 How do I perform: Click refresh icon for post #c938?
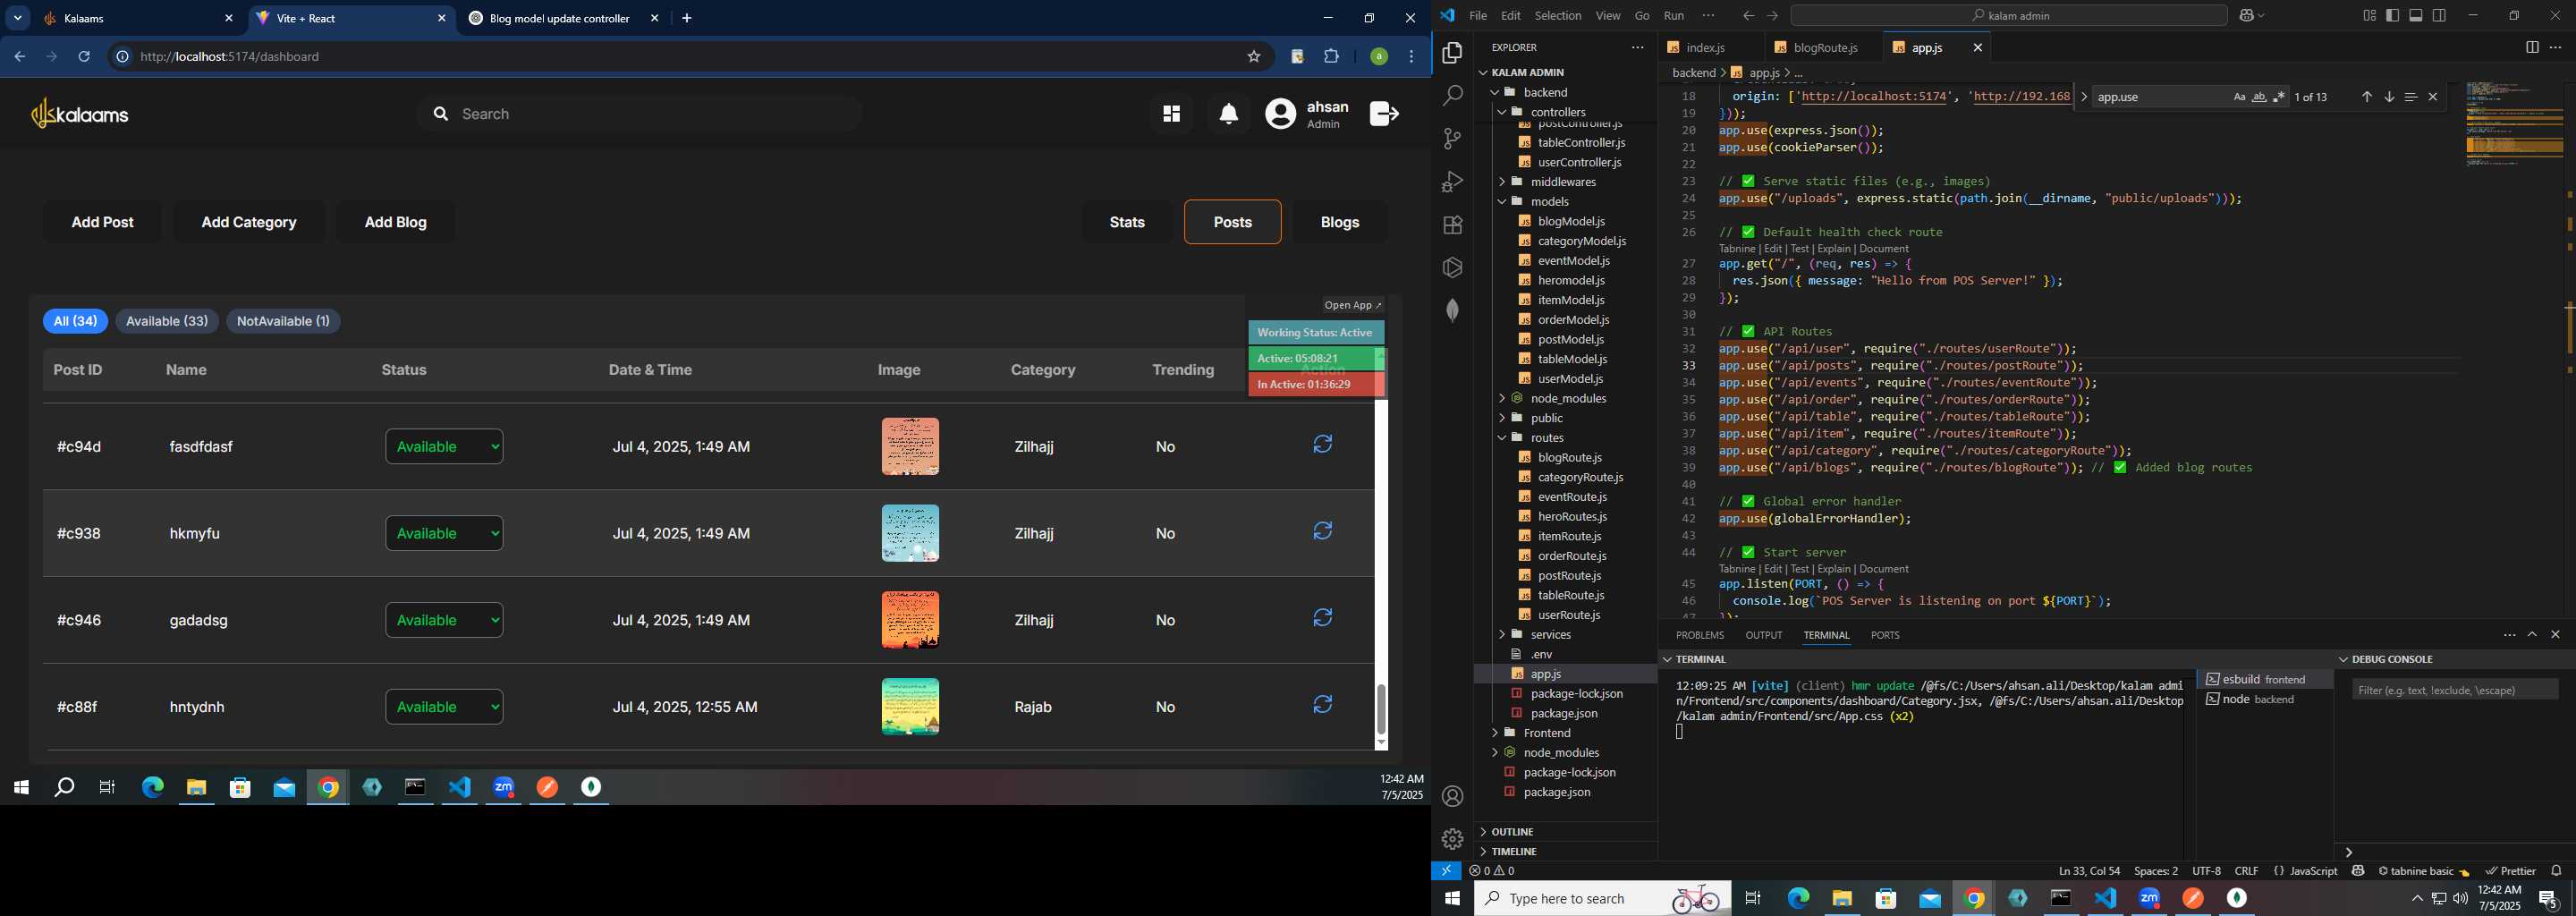(1322, 532)
